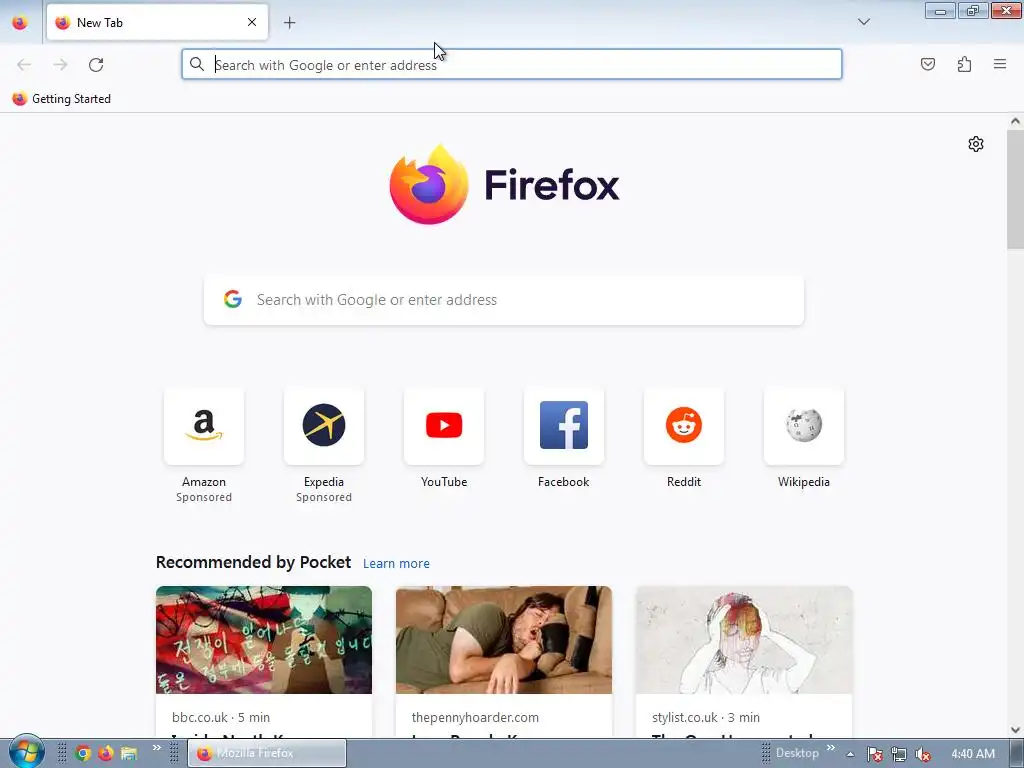
Task: Open the thepennyhoarder.com article thumbnail
Action: [x=504, y=640]
